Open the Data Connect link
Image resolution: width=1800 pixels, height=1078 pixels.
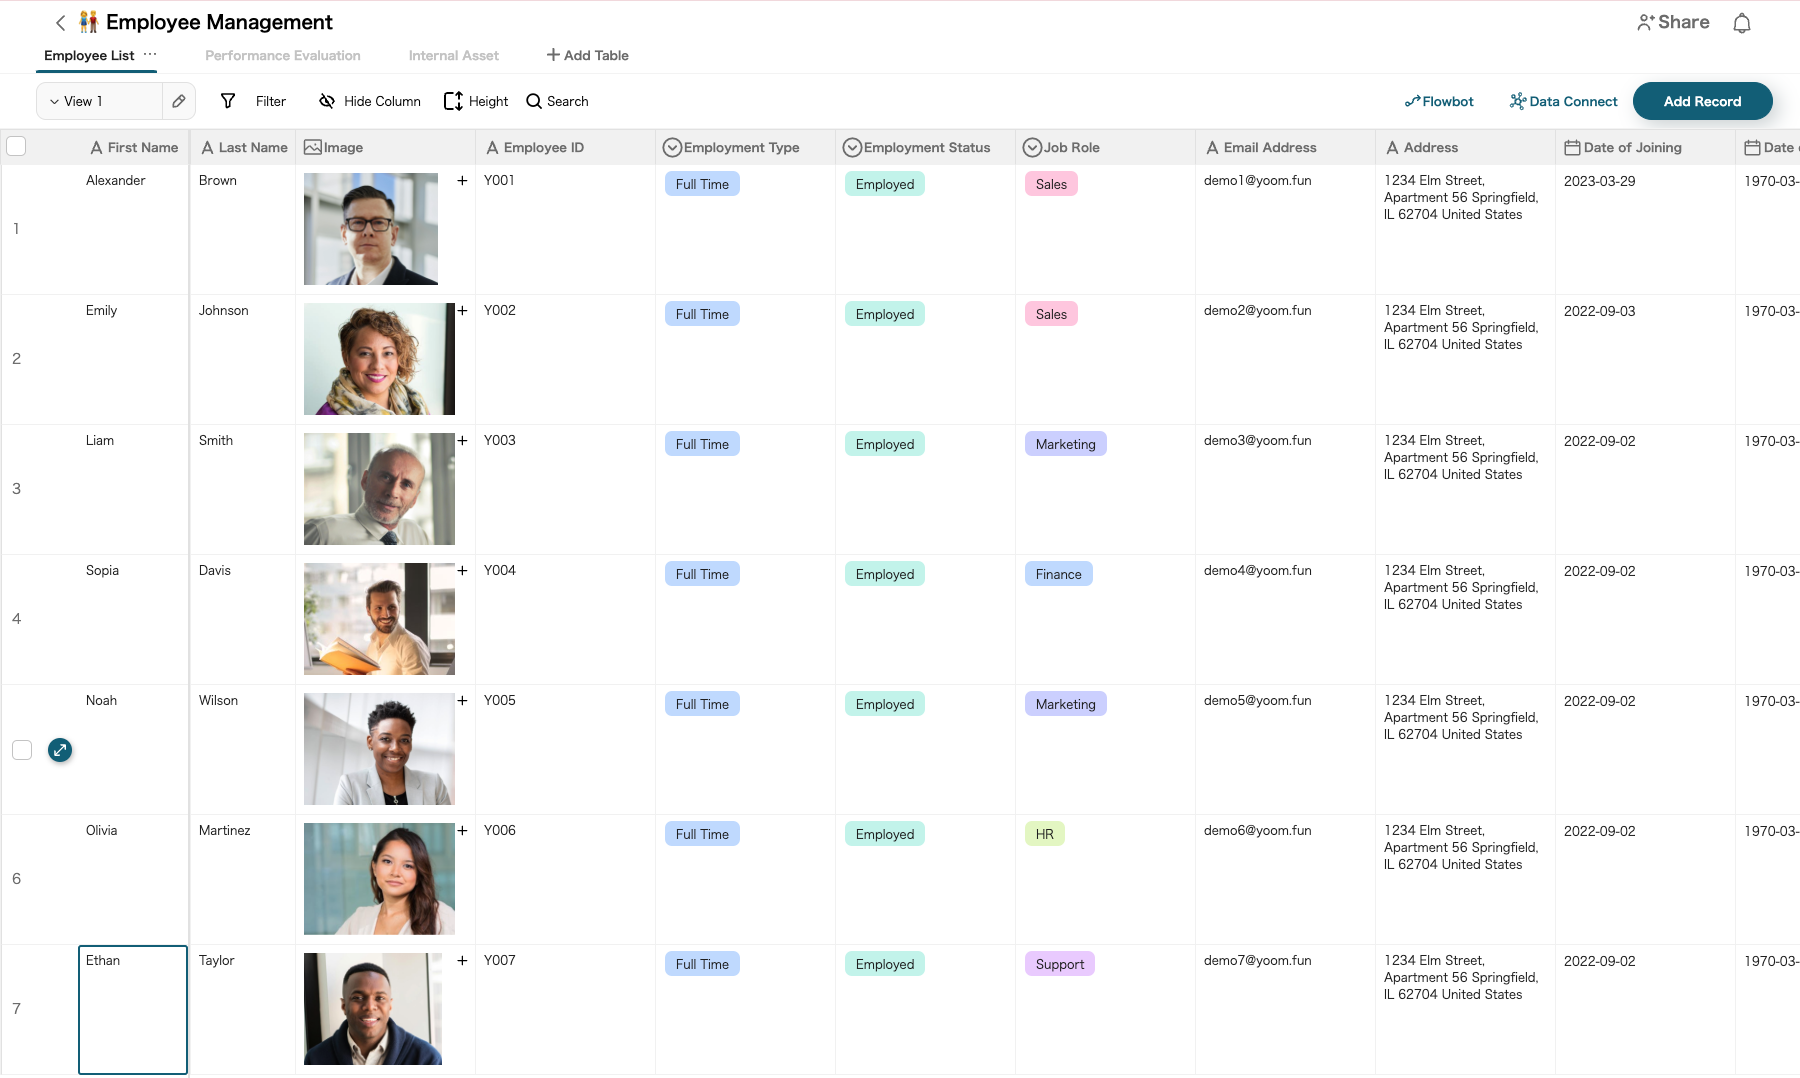pos(1563,101)
